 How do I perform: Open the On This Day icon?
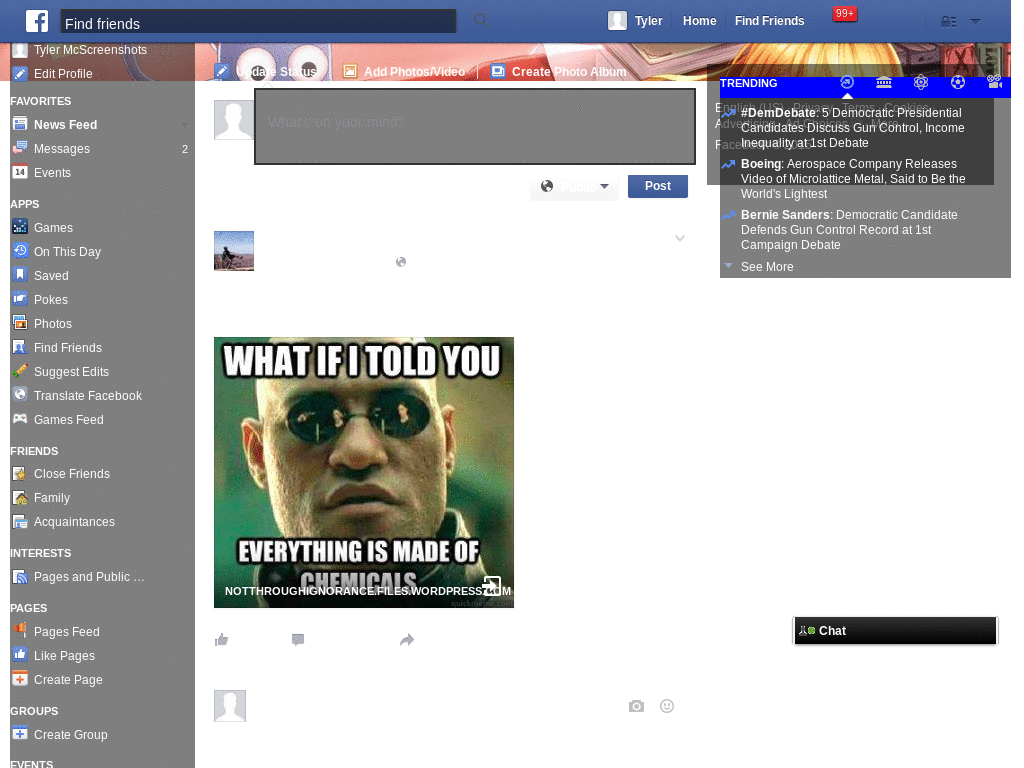click(20, 251)
